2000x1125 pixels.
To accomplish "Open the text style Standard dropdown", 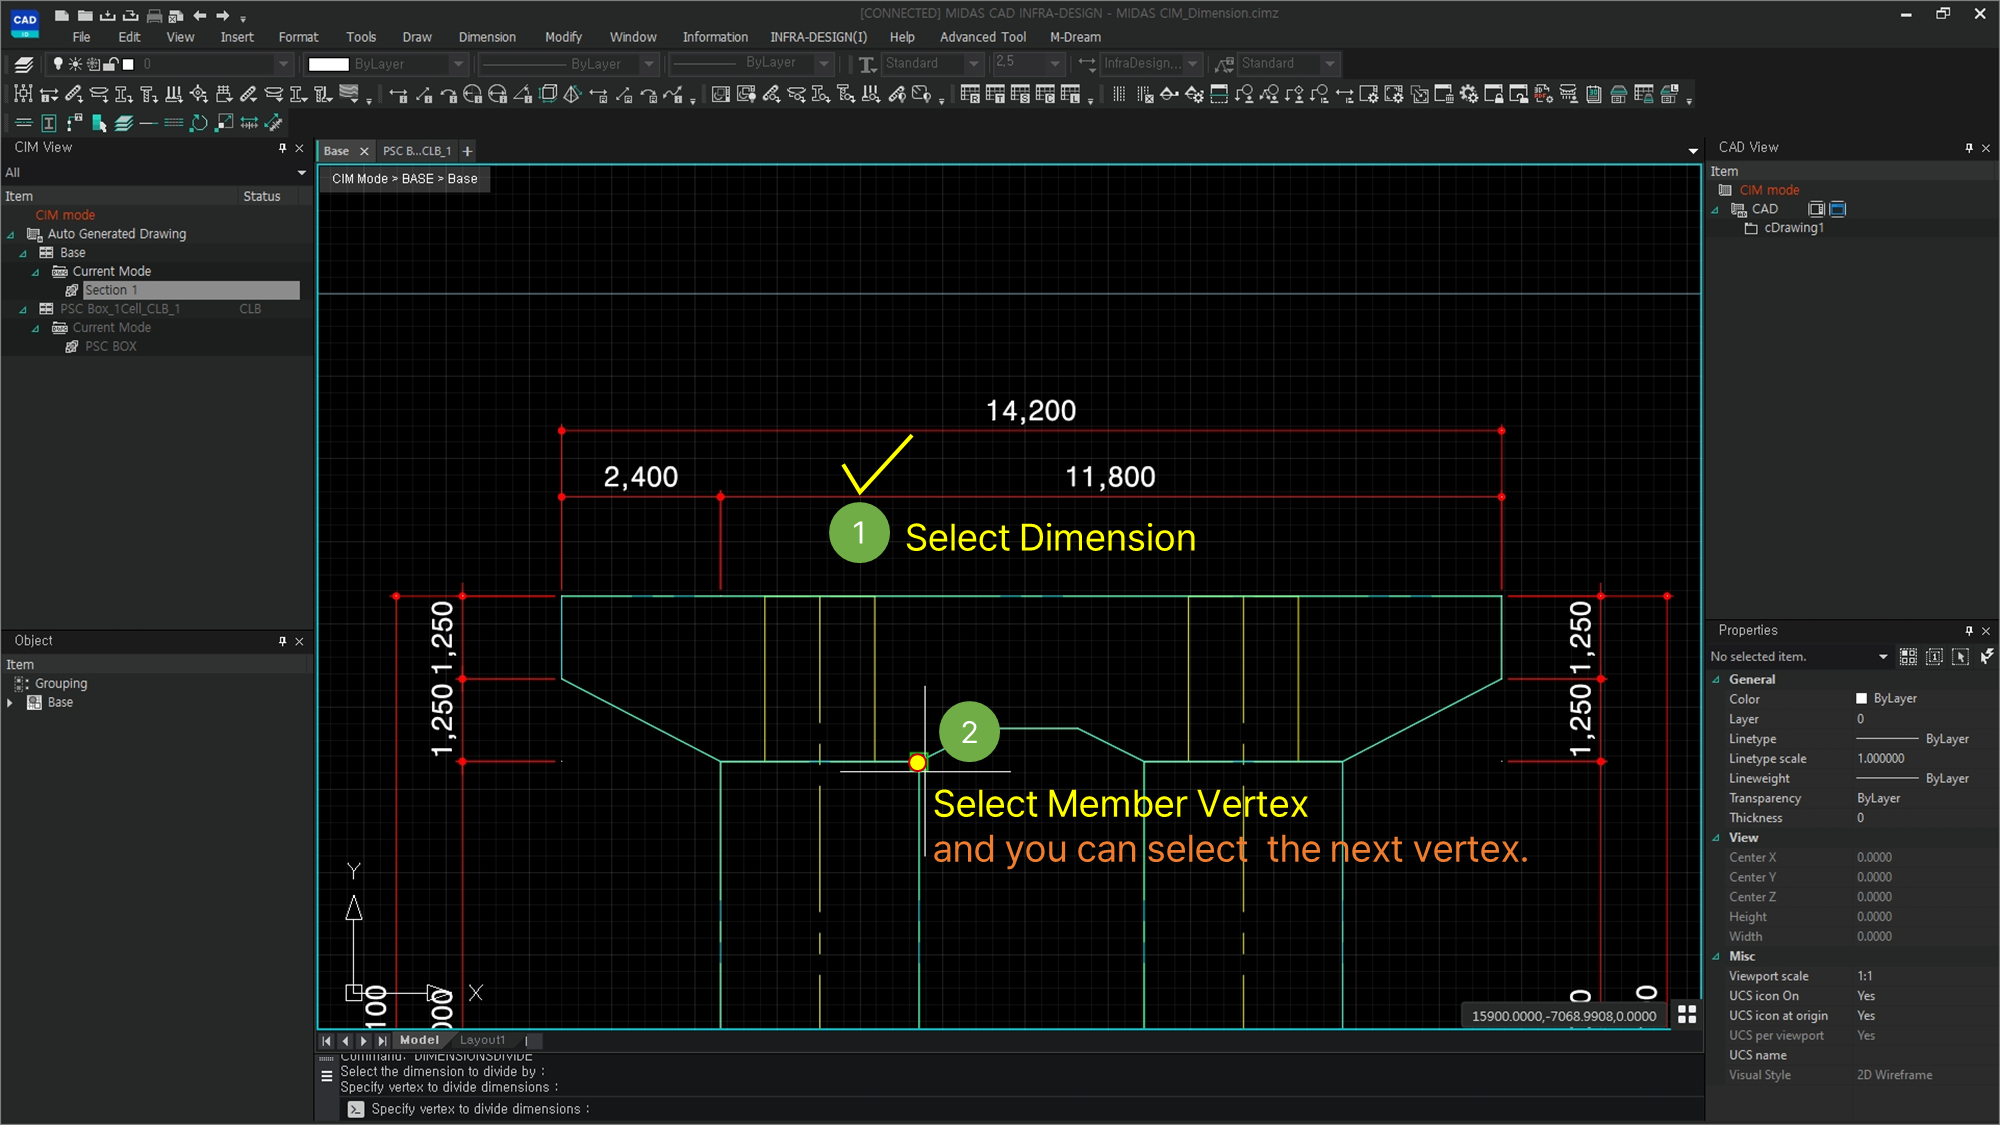I will pos(973,64).
